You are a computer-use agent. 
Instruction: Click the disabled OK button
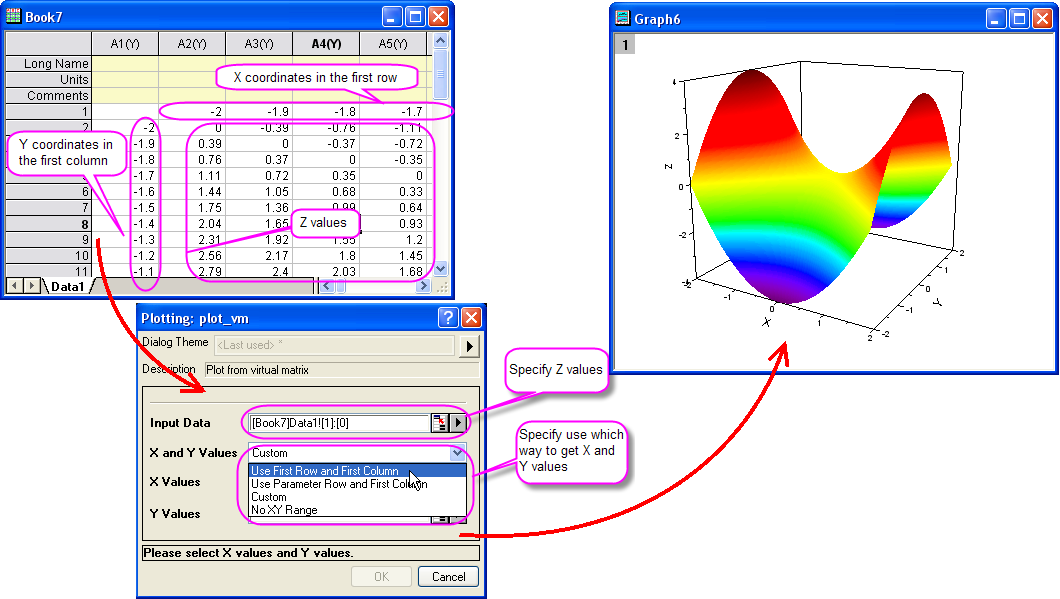point(381,577)
